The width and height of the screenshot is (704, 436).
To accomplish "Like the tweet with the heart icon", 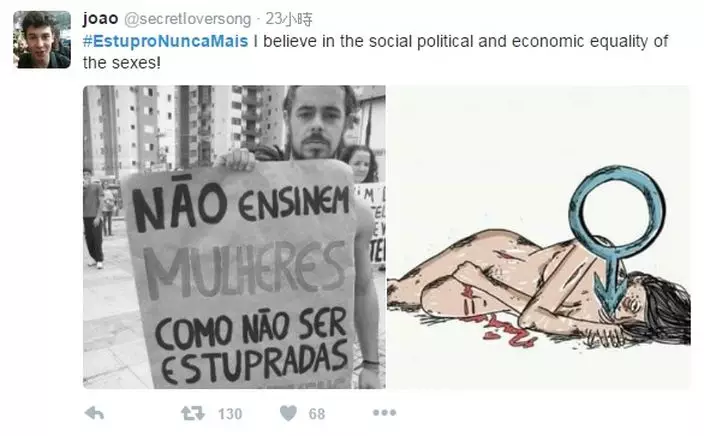I will (x=288, y=413).
